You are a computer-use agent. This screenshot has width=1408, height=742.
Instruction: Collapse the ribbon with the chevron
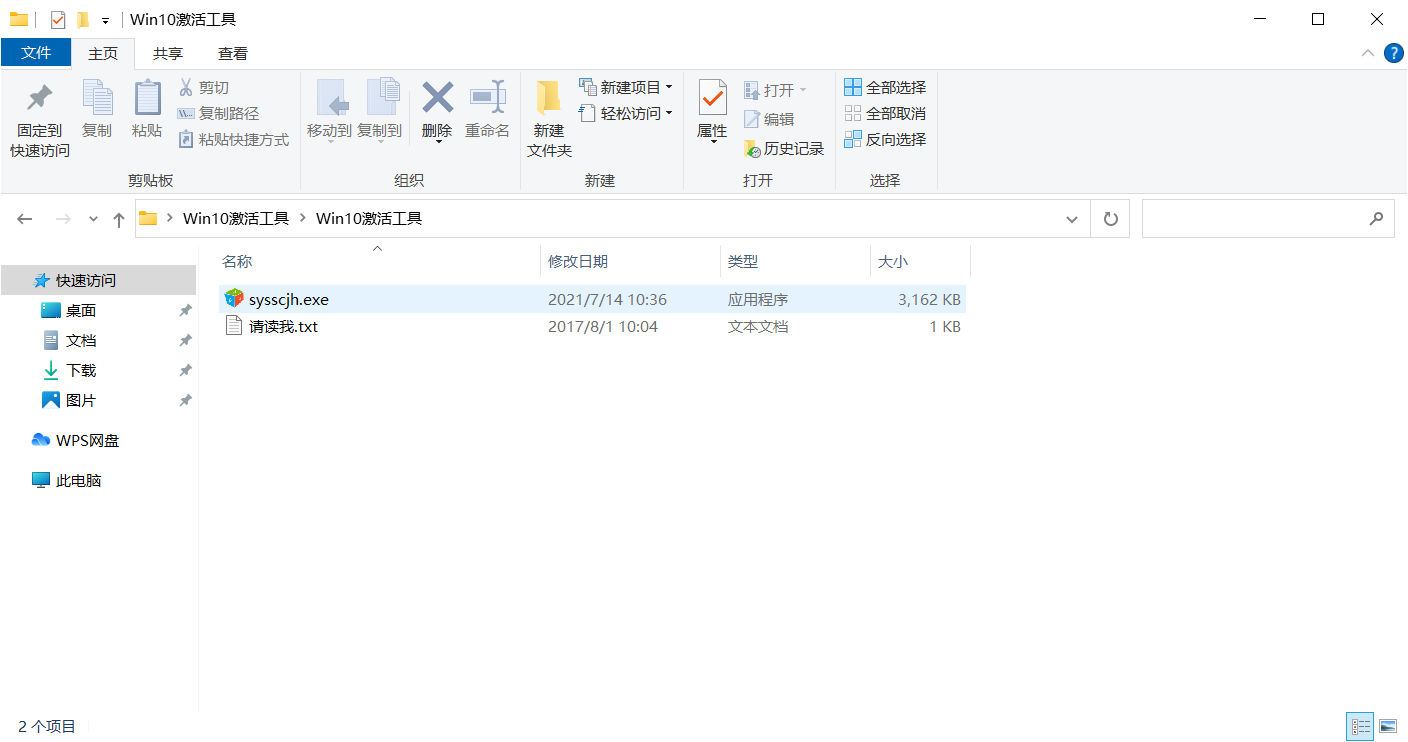coord(1367,53)
